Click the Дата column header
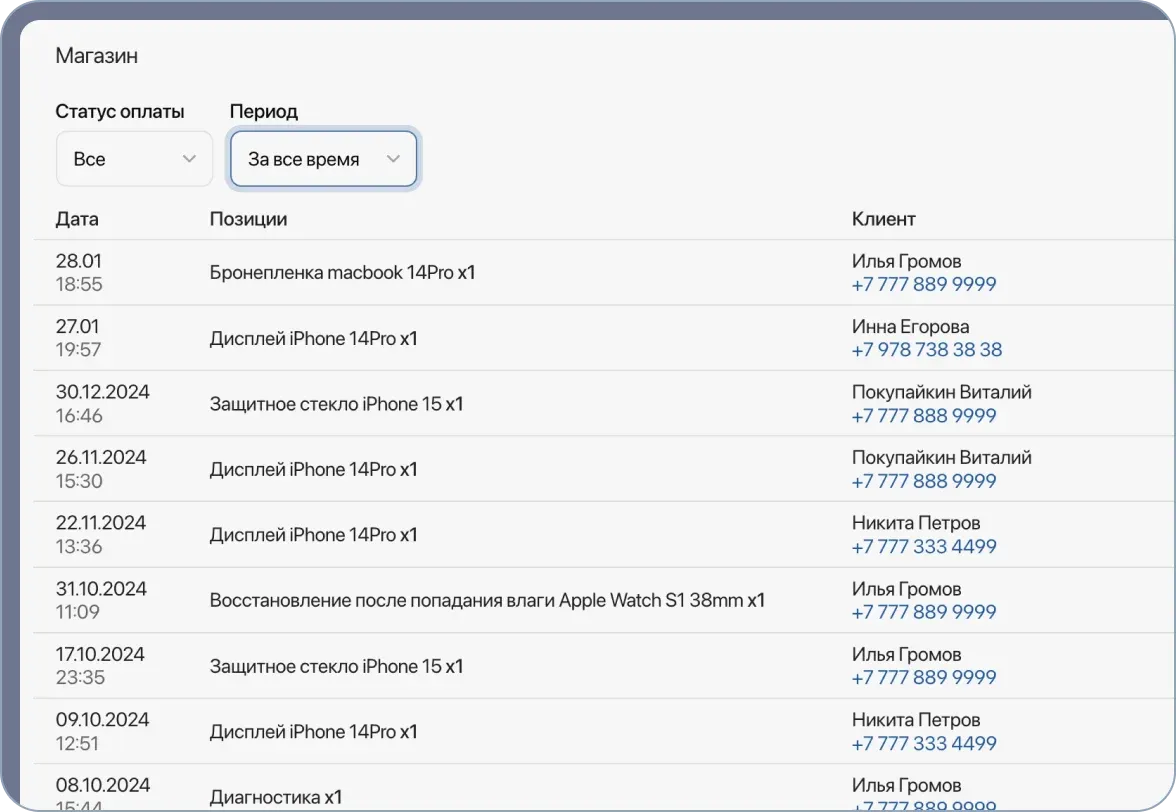The height and width of the screenshot is (812, 1176). click(77, 219)
